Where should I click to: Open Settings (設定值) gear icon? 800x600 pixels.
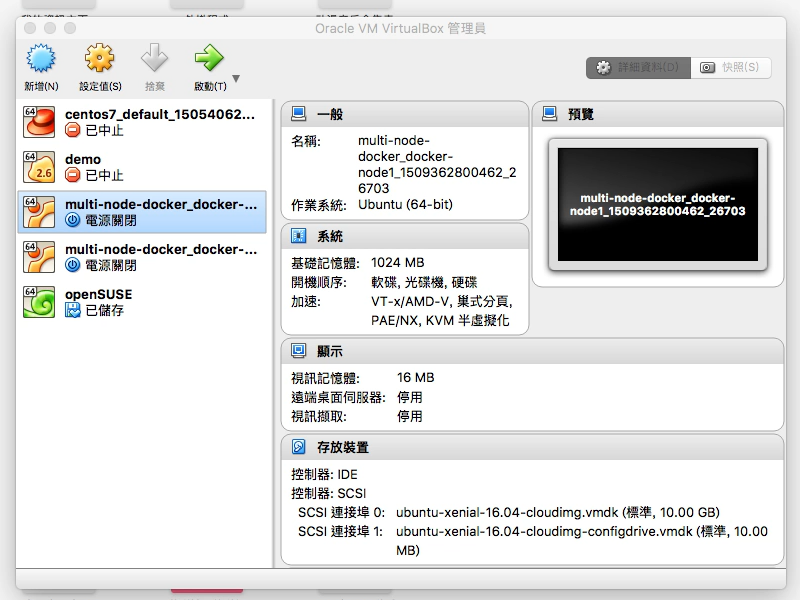coord(99,58)
